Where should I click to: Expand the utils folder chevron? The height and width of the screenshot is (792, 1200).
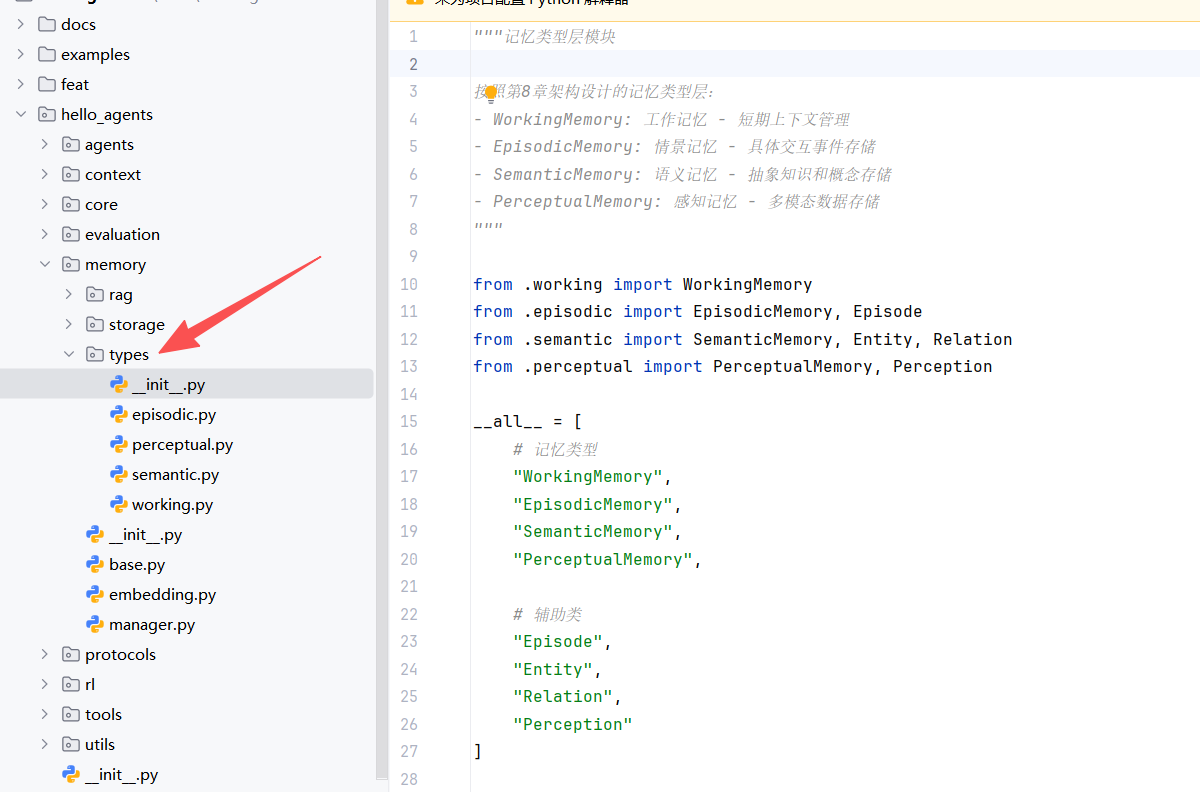click(x=45, y=744)
